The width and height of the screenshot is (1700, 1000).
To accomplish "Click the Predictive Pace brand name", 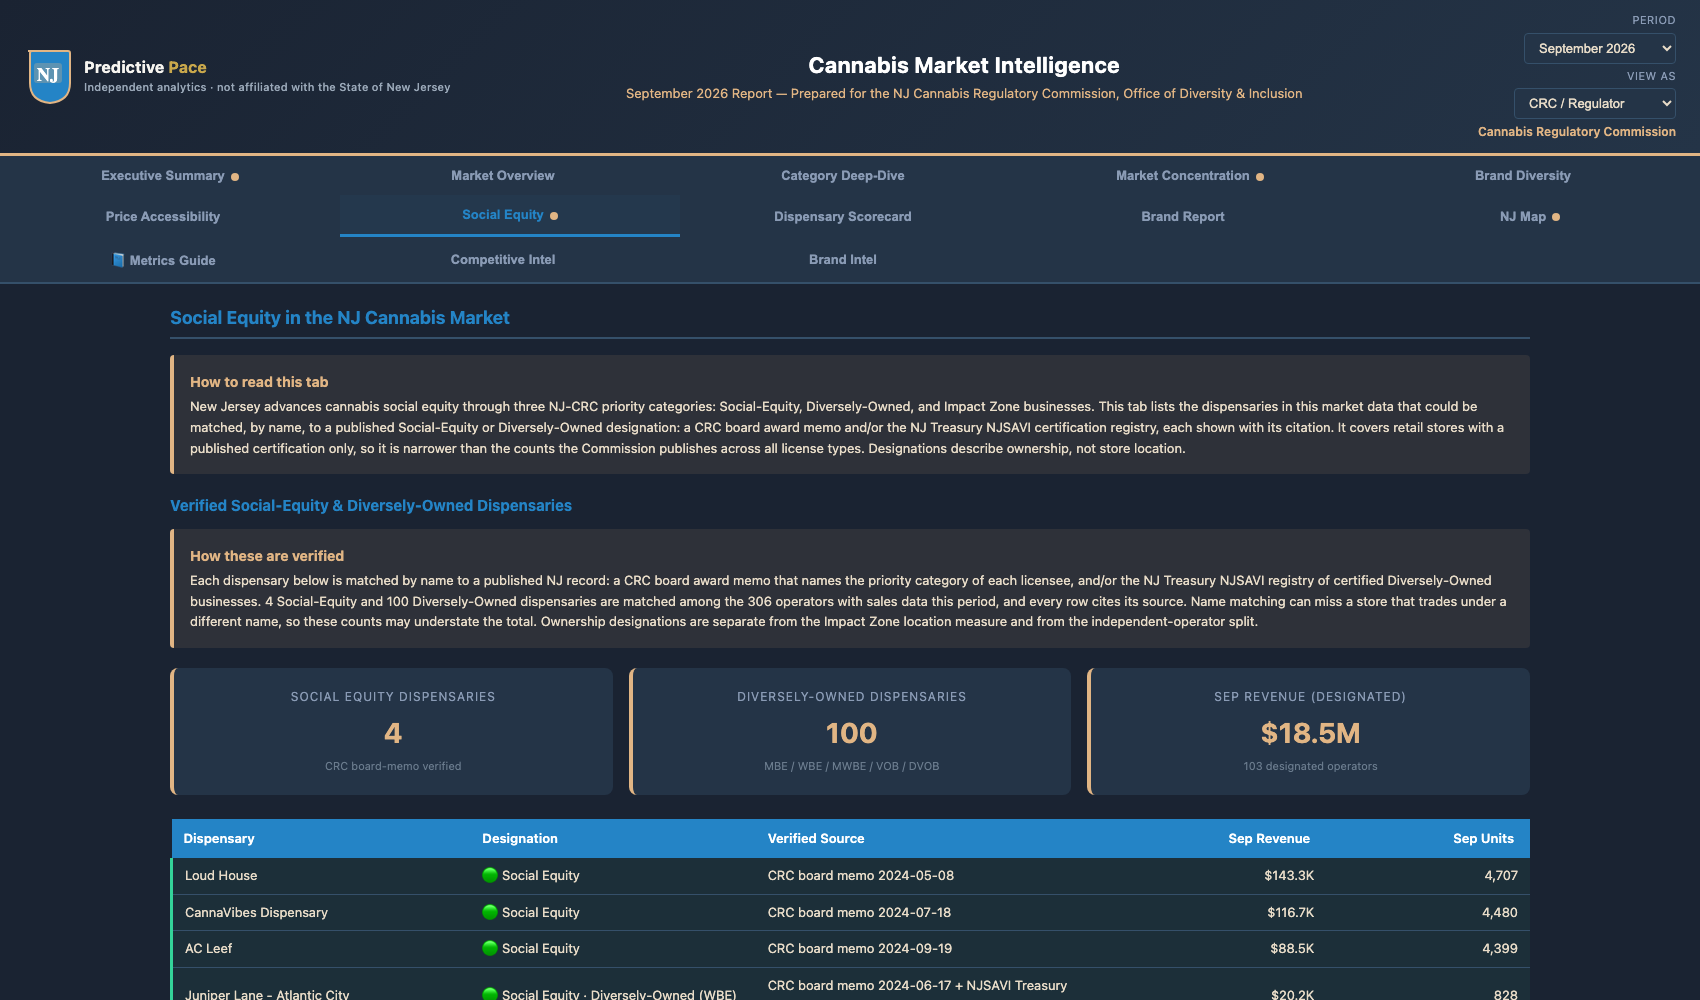I will pyautogui.click(x=145, y=67).
